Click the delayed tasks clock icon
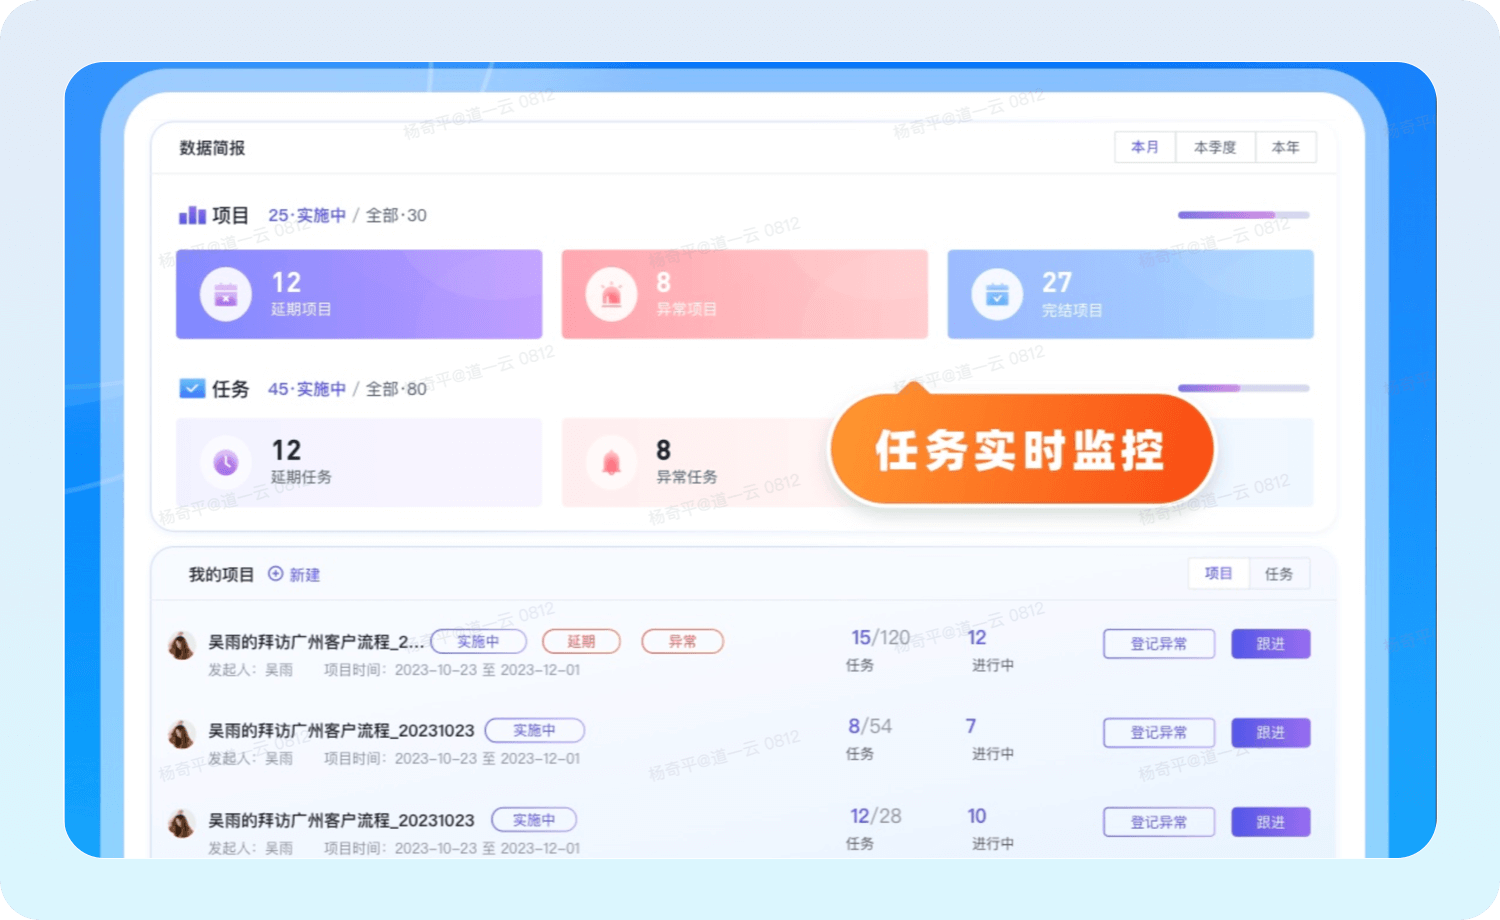This screenshot has width=1500, height=920. click(x=226, y=462)
